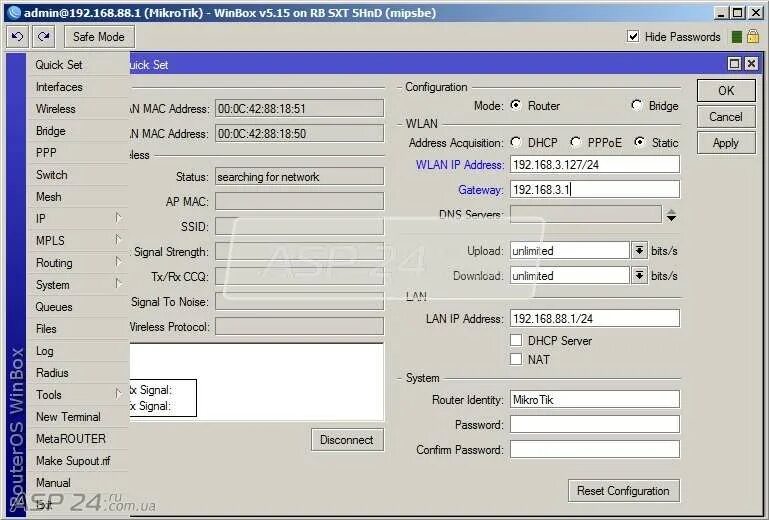Maximize the Quick Set panel window

[734, 64]
